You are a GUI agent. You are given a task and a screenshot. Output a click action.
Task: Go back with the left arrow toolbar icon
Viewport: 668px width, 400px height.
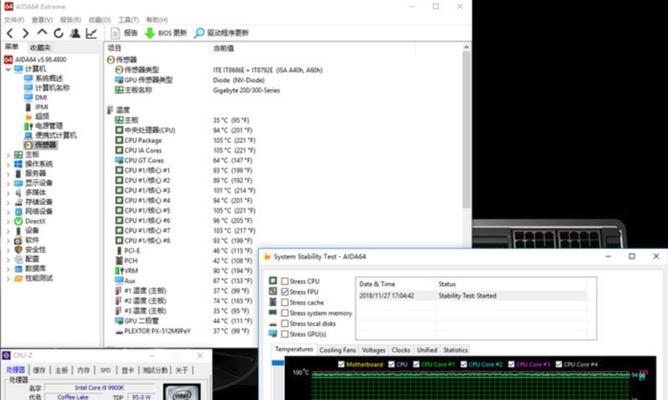(10, 33)
